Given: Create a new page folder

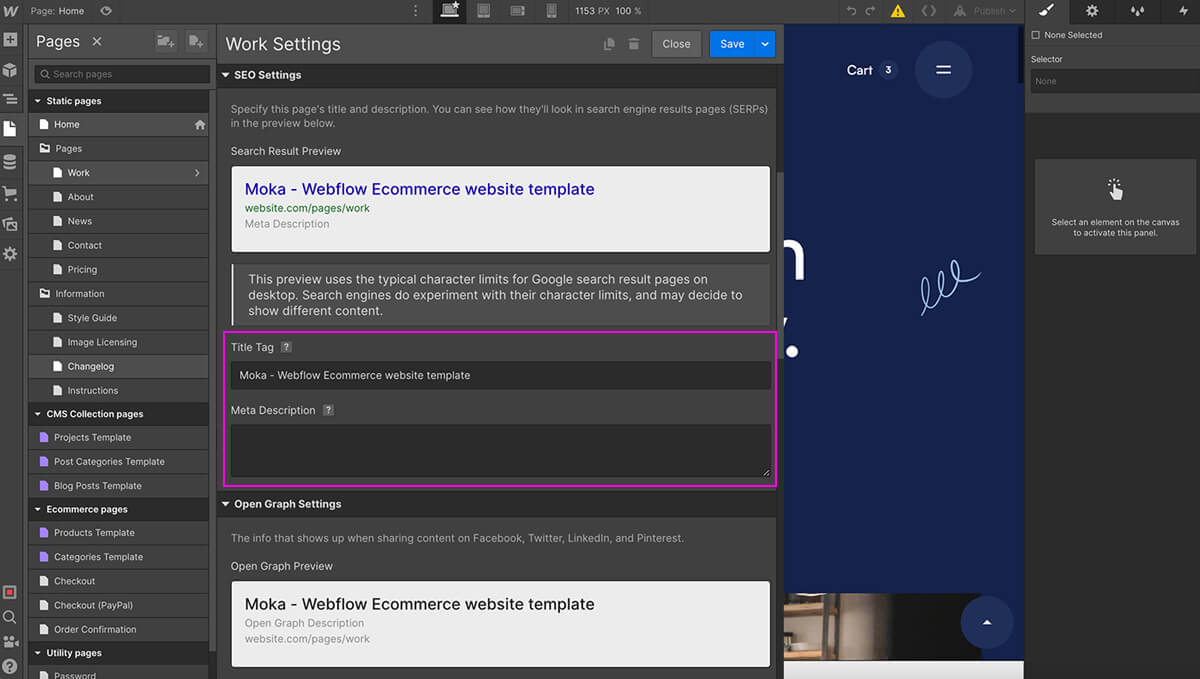Looking at the screenshot, I should coord(165,41).
